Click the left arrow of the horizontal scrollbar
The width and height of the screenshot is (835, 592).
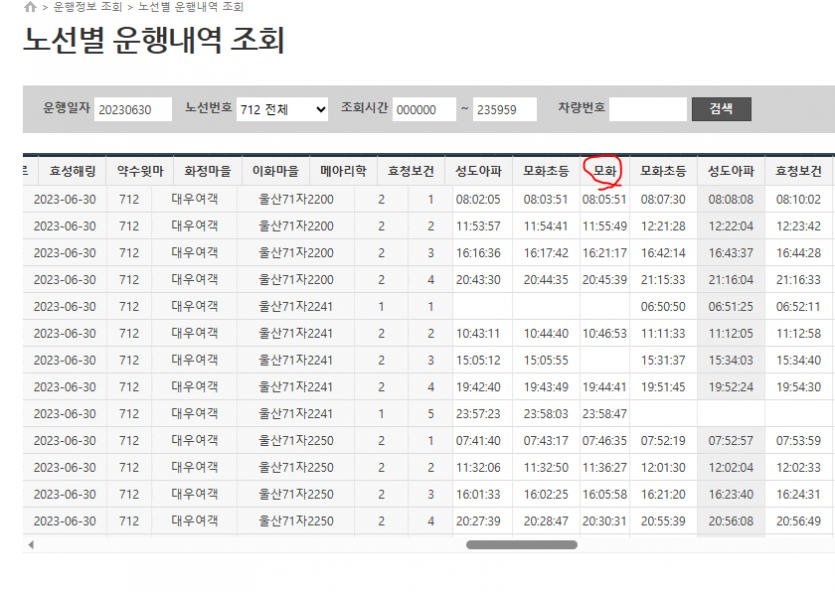pos(31,545)
